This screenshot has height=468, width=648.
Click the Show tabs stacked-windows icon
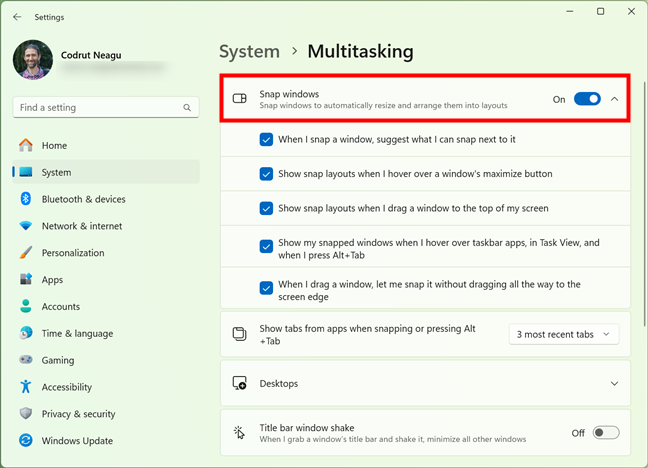[x=240, y=334]
